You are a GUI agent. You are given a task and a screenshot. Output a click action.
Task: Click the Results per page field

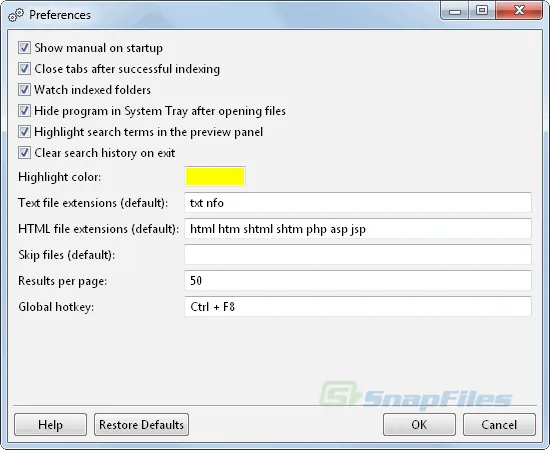point(358,281)
